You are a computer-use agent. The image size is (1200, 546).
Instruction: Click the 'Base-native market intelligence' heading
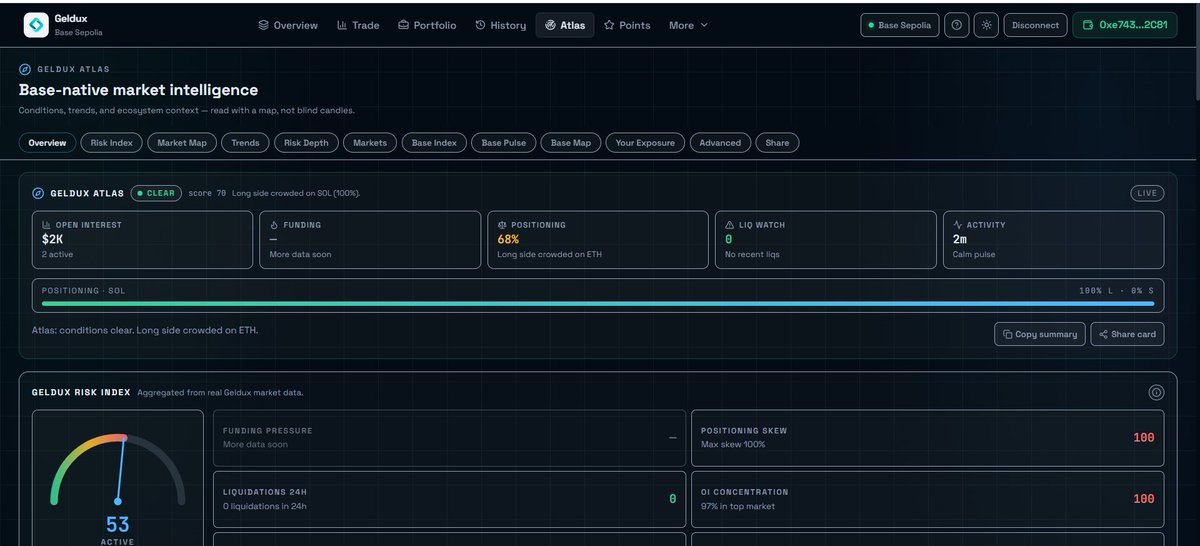[138, 90]
